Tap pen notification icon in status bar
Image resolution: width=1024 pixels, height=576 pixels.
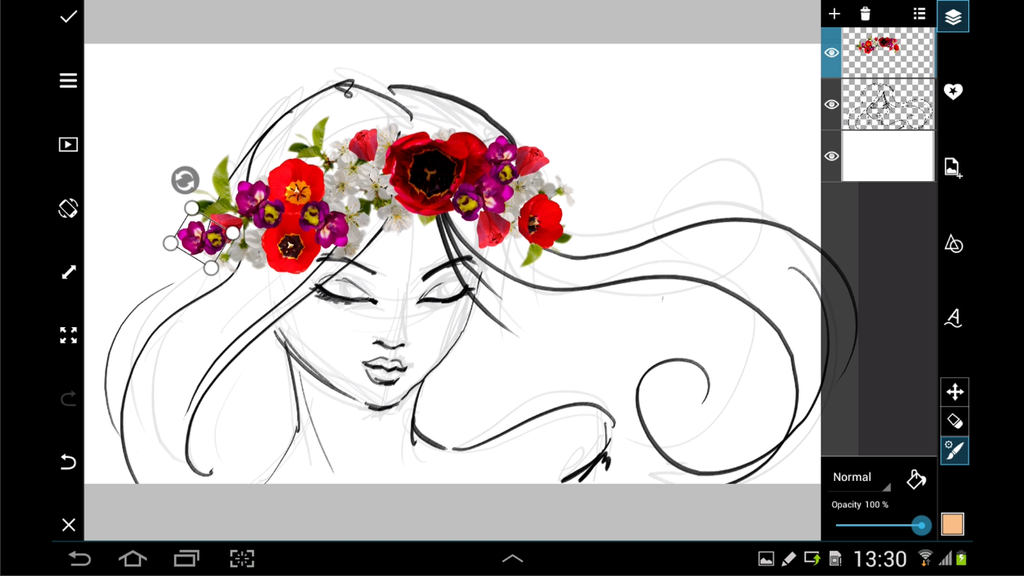(x=788, y=559)
